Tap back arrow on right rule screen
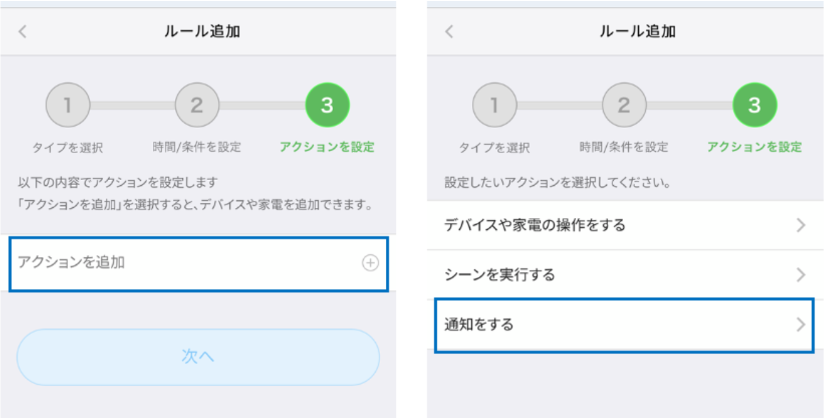Screen dimensions: 824x418 tap(449, 31)
